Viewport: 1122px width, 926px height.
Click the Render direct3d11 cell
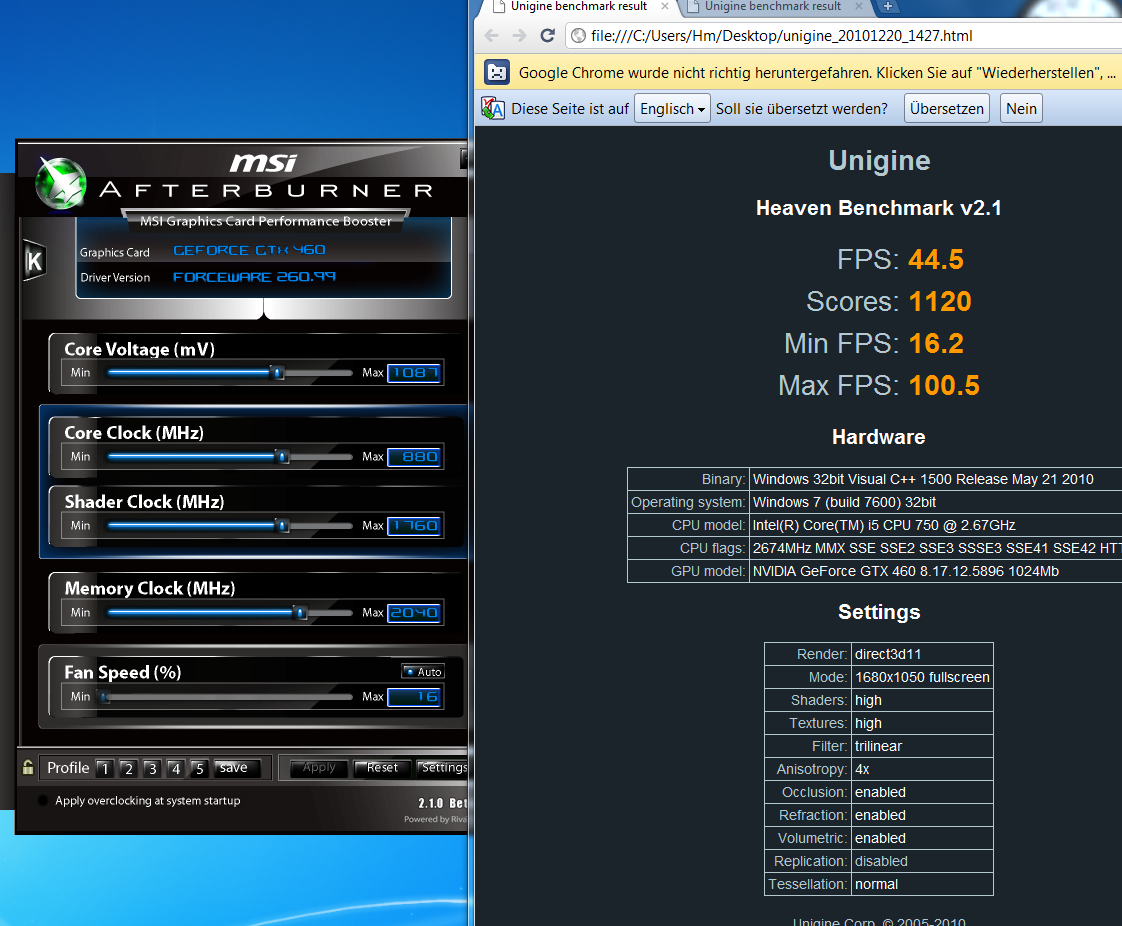tap(922, 654)
